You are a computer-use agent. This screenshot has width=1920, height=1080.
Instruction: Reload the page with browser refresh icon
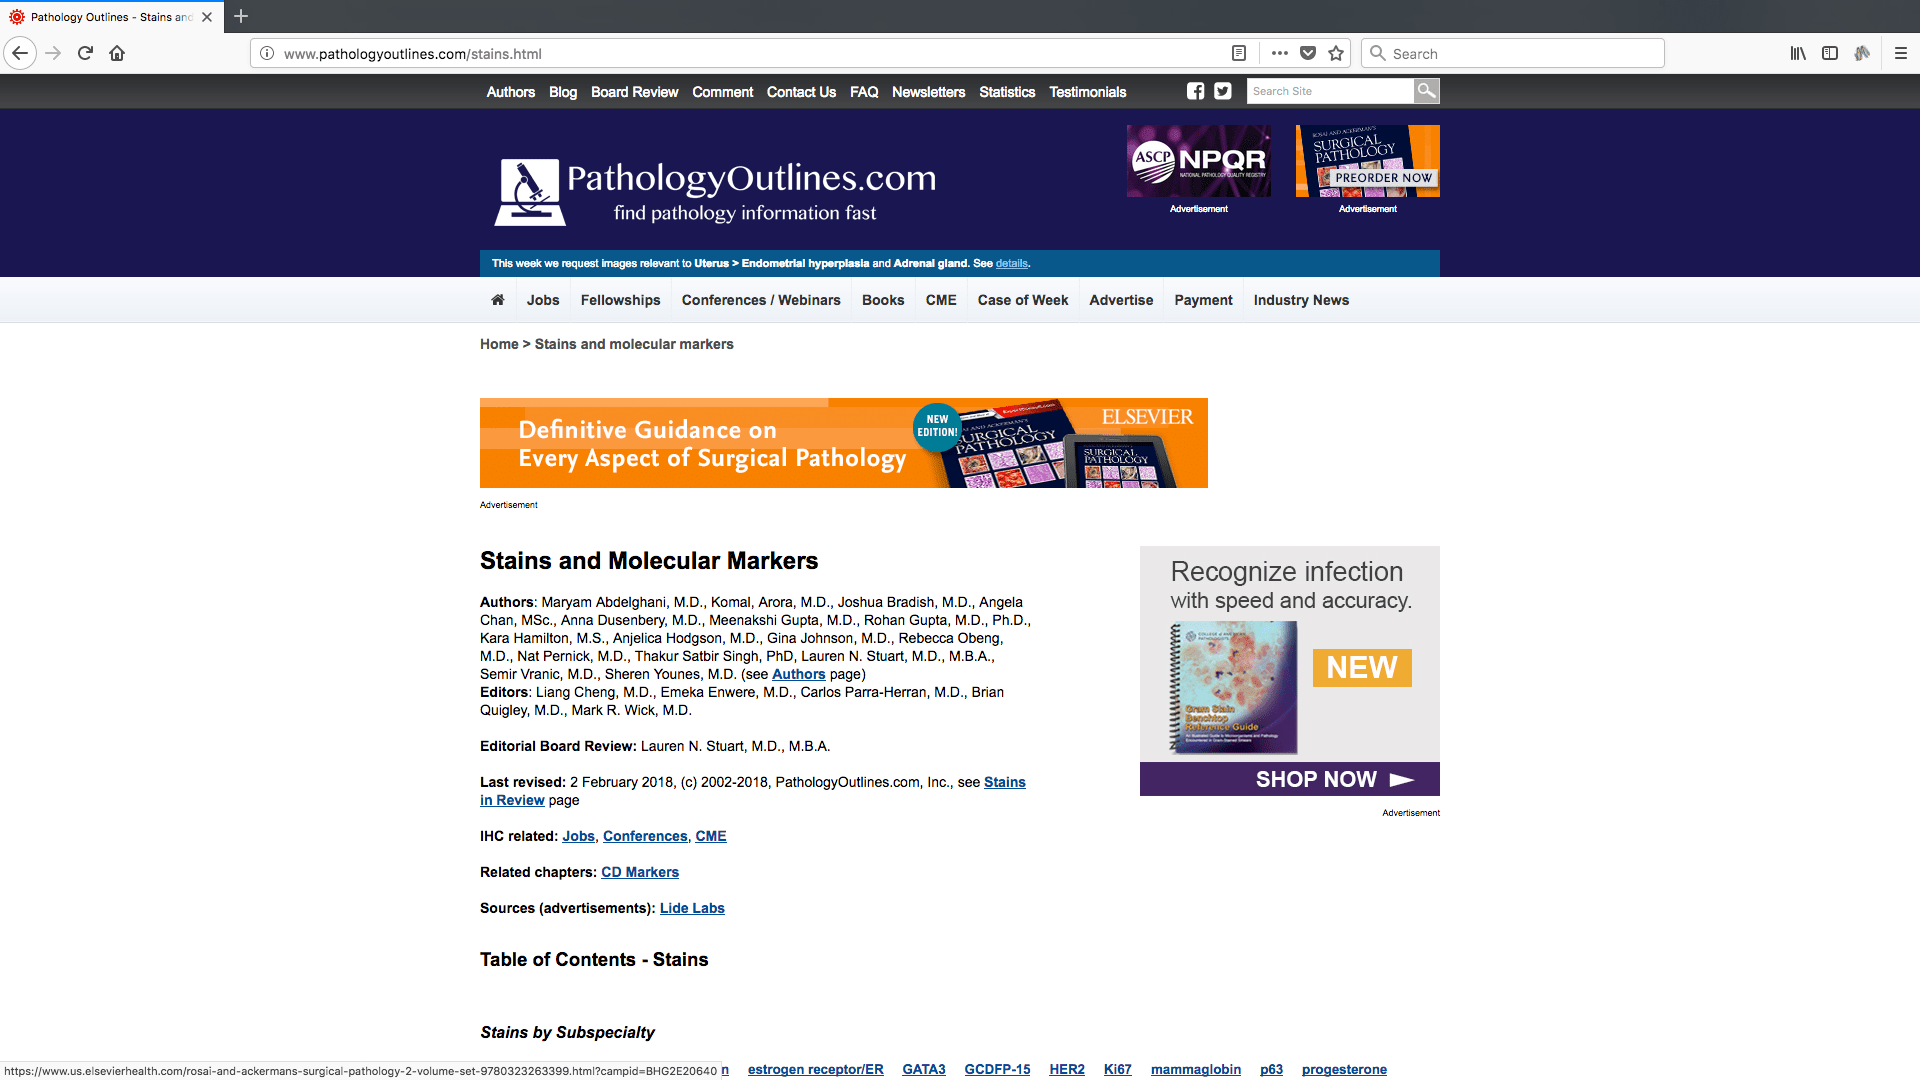85,54
